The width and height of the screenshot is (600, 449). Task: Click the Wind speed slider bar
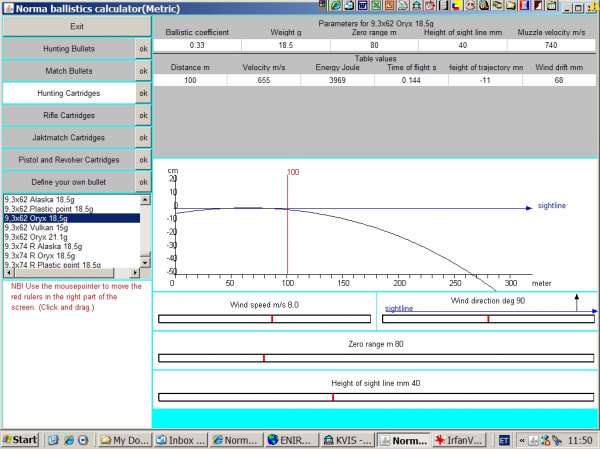(x=264, y=319)
